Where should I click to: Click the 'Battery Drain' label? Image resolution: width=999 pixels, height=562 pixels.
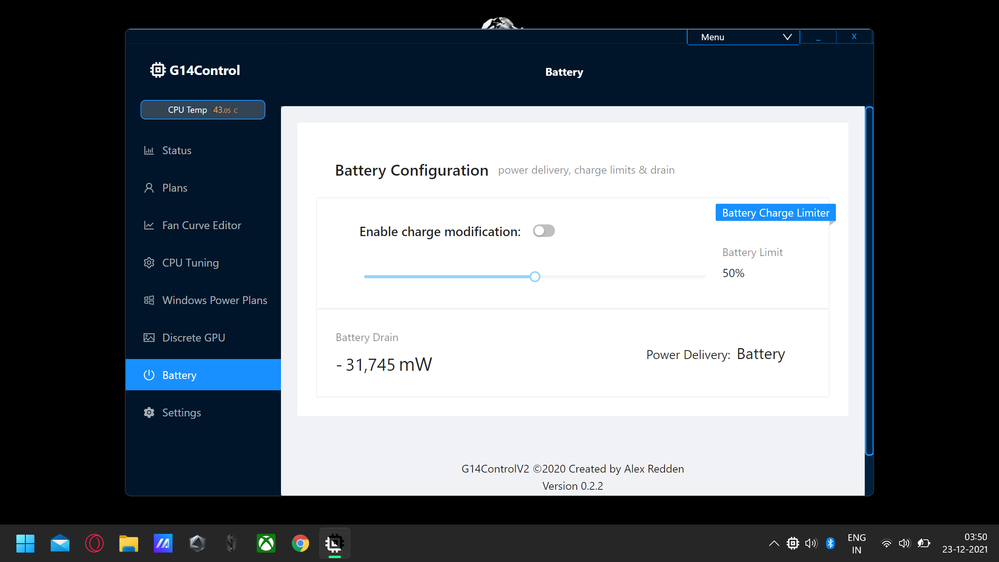pos(367,338)
